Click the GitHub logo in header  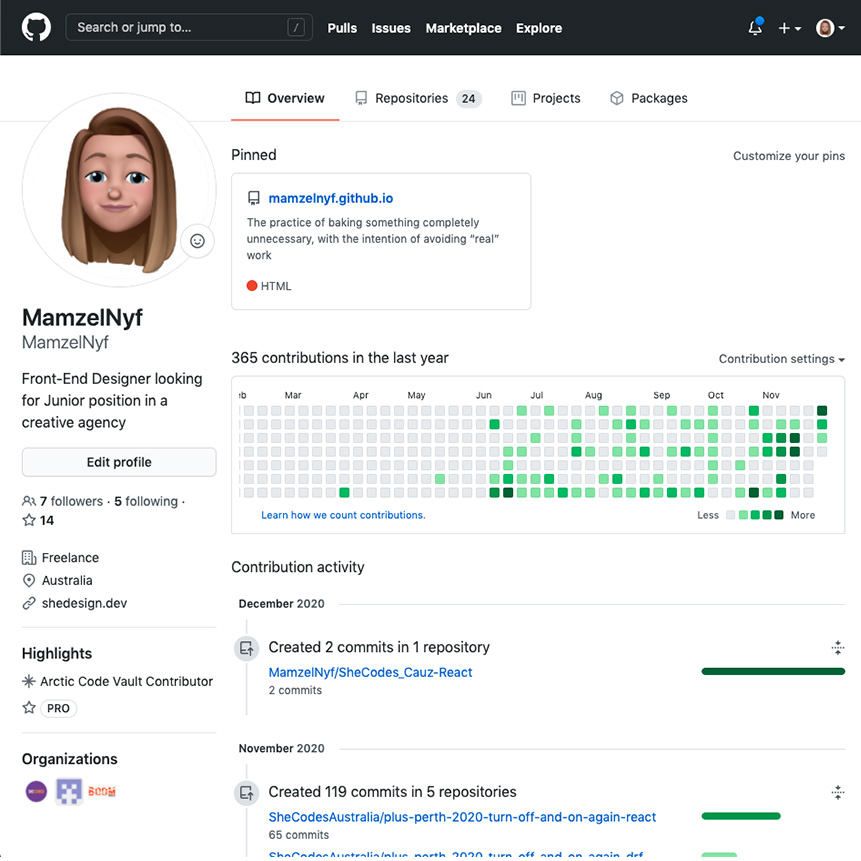click(37, 28)
